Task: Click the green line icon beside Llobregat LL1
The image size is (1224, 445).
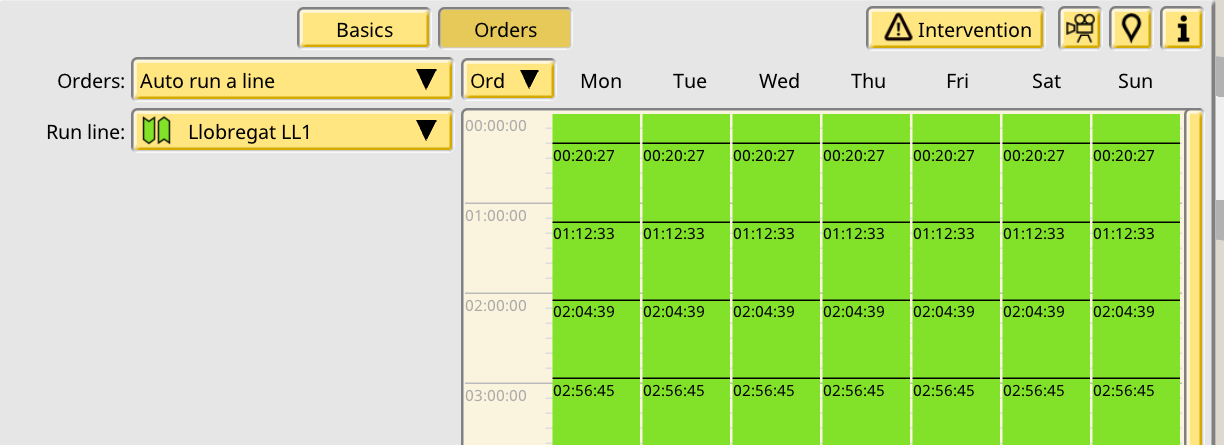Action: (x=155, y=130)
